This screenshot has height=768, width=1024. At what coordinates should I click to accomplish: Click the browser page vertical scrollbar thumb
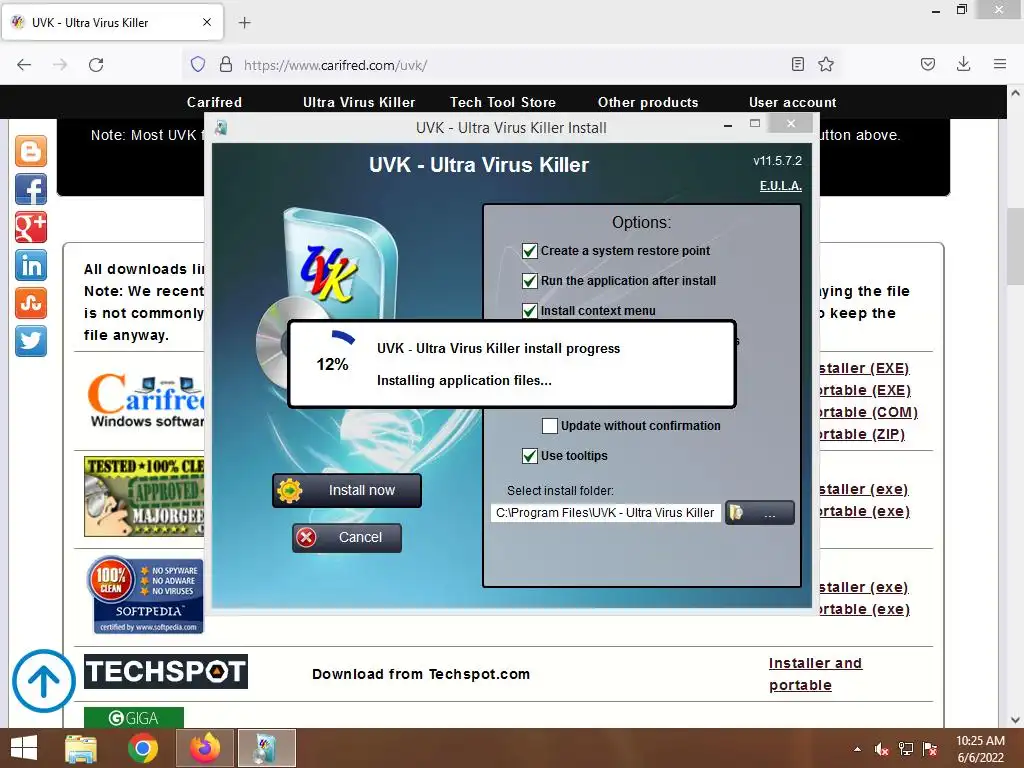[1015, 246]
